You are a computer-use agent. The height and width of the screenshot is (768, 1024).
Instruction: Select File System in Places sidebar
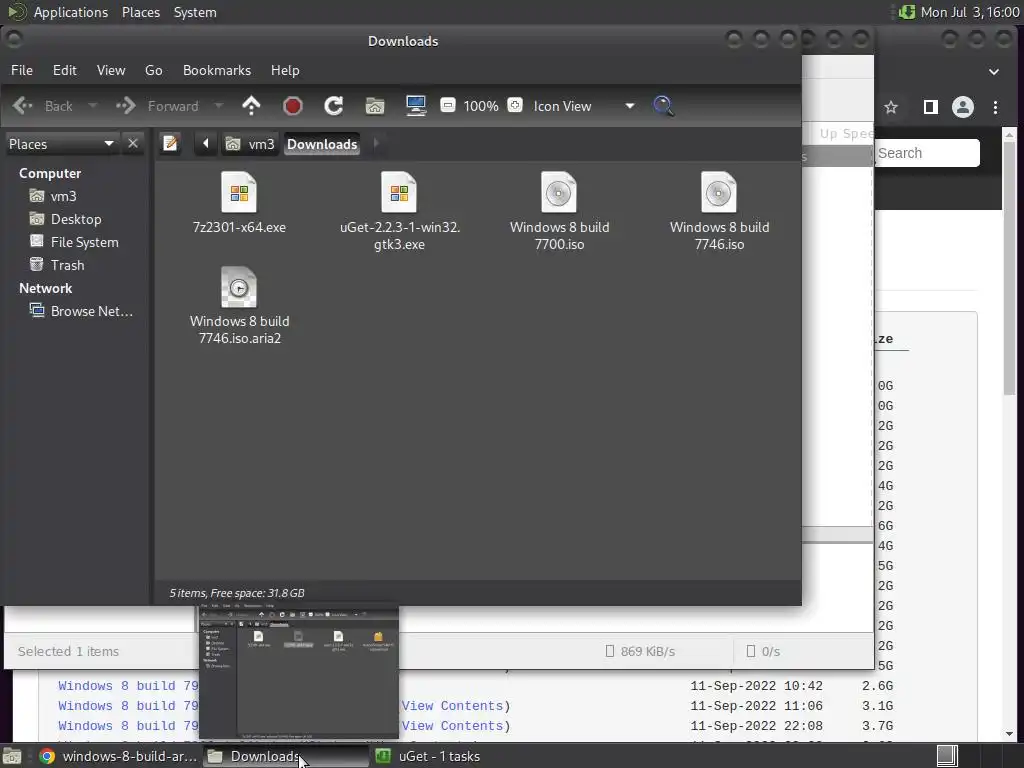(74, 242)
